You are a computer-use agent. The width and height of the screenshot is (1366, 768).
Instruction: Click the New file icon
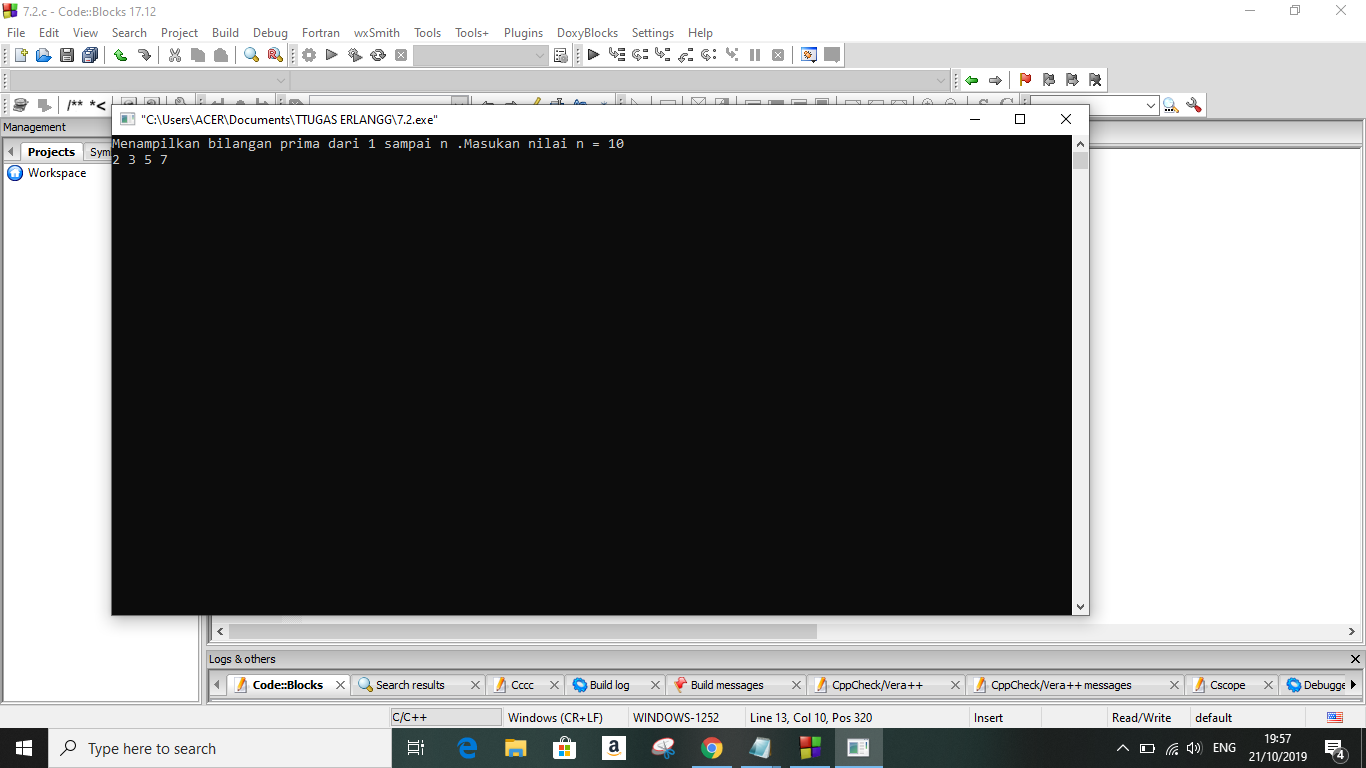tap(20, 55)
